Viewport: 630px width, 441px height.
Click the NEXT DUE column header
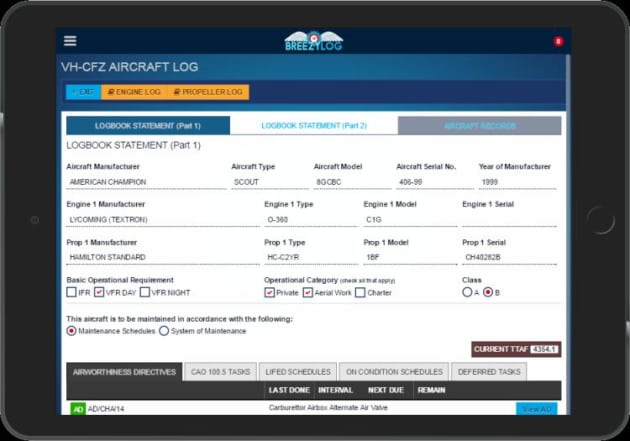click(x=386, y=390)
